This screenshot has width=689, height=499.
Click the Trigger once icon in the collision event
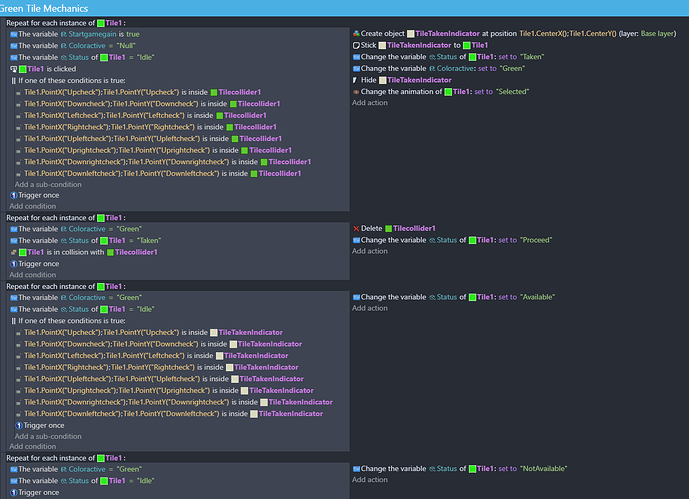pos(14,264)
